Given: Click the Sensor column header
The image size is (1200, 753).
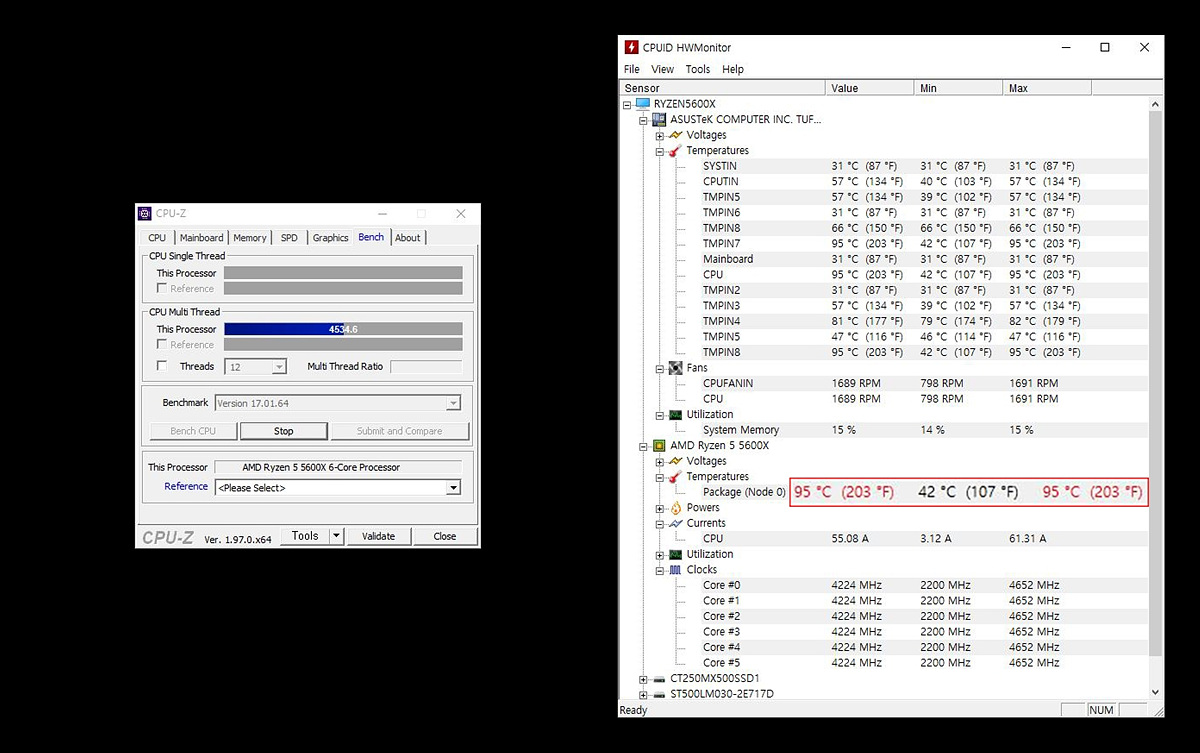Looking at the screenshot, I should (x=722, y=88).
